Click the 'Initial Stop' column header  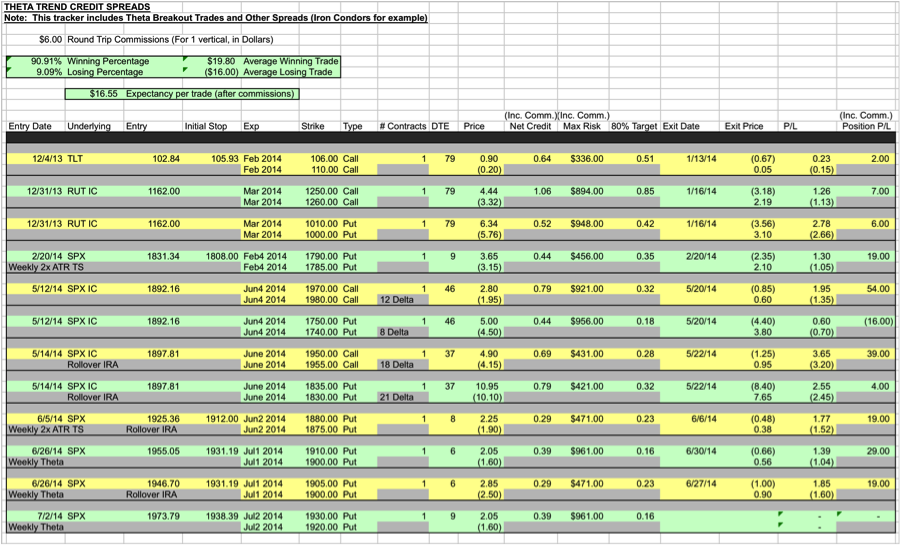pos(206,126)
